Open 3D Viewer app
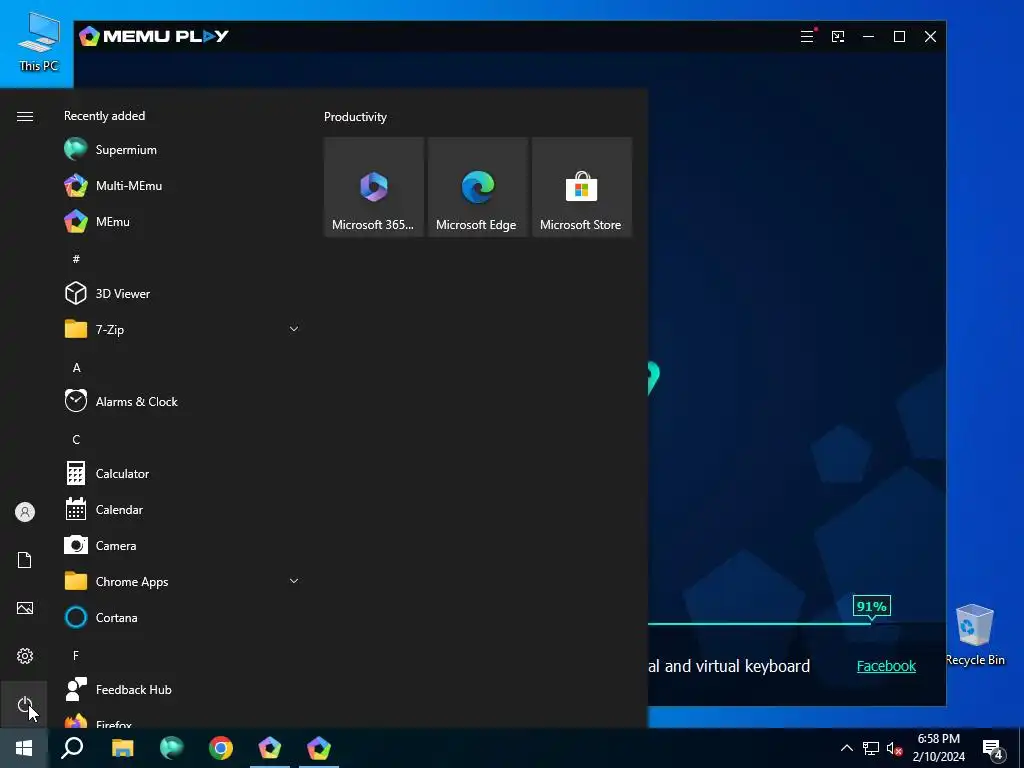The width and height of the screenshot is (1024, 768). 182,293
